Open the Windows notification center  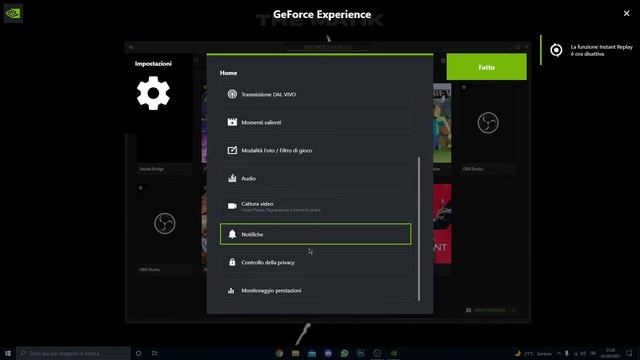(x=629, y=353)
